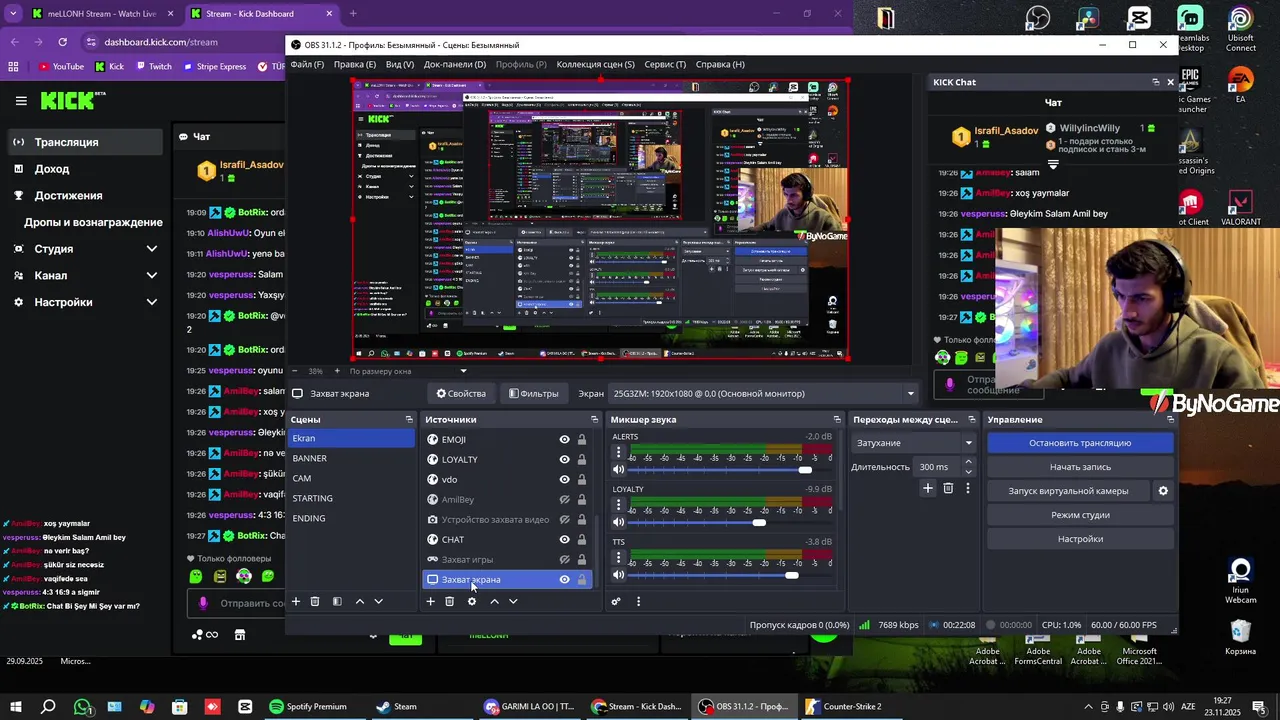Viewport: 1280px width, 720px height.
Task: Open Настройки button in OBS controls
Action: pos(1080,539)
